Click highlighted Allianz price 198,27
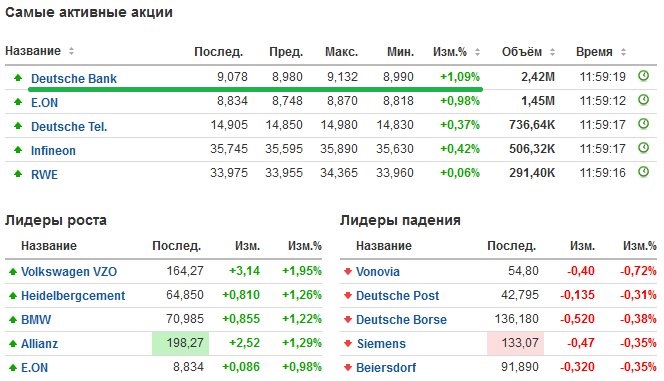The image size is (664, 381). (180, 343)
